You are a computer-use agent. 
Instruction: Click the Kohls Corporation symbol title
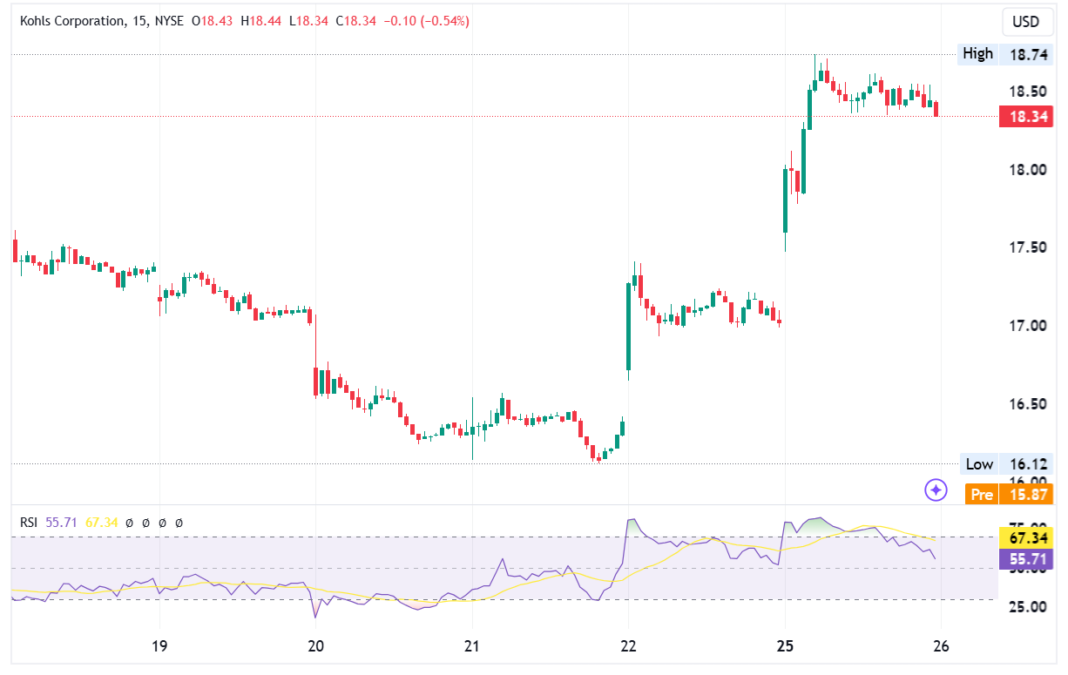pos(73,21)
